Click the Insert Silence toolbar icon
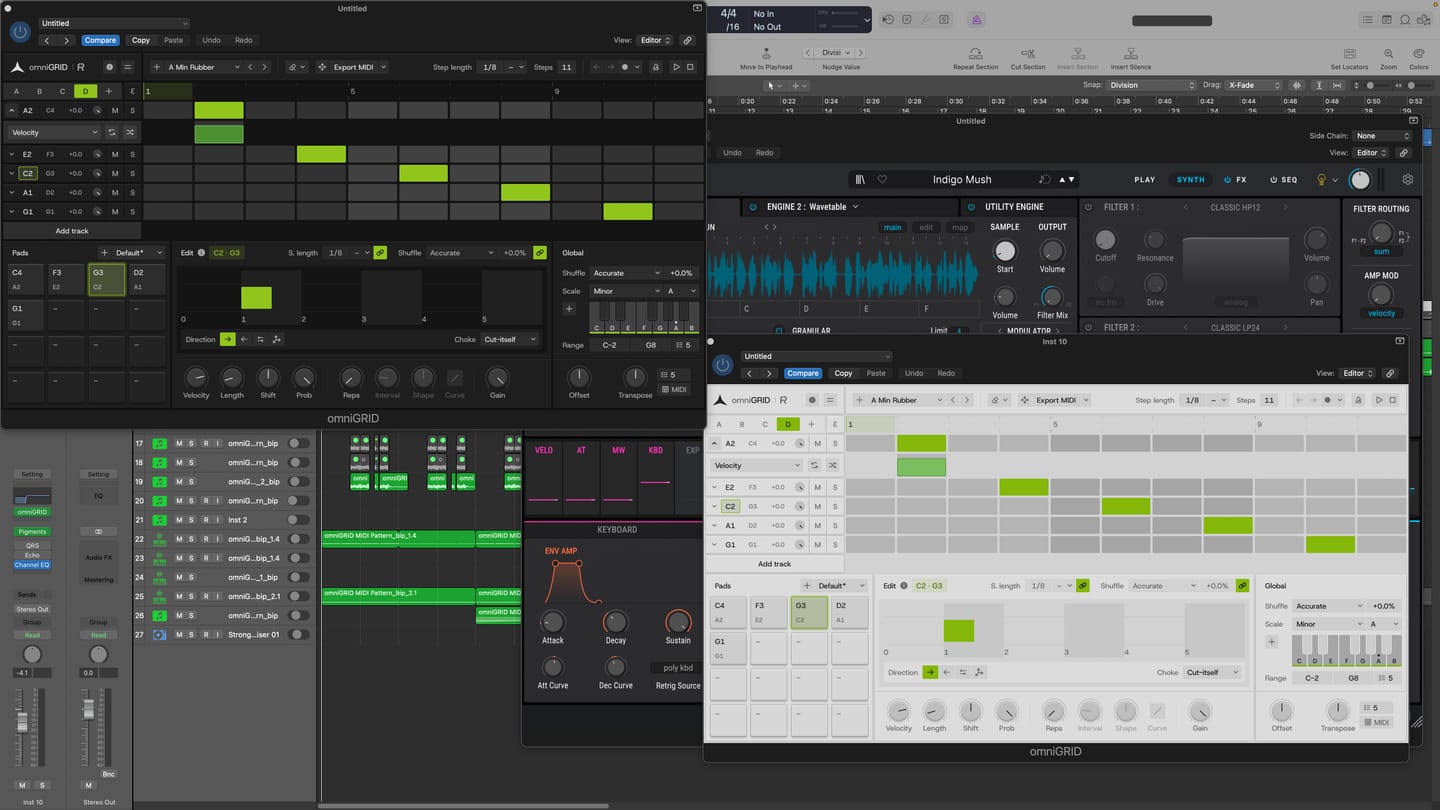The image size is (1440, 810). 1131,54
